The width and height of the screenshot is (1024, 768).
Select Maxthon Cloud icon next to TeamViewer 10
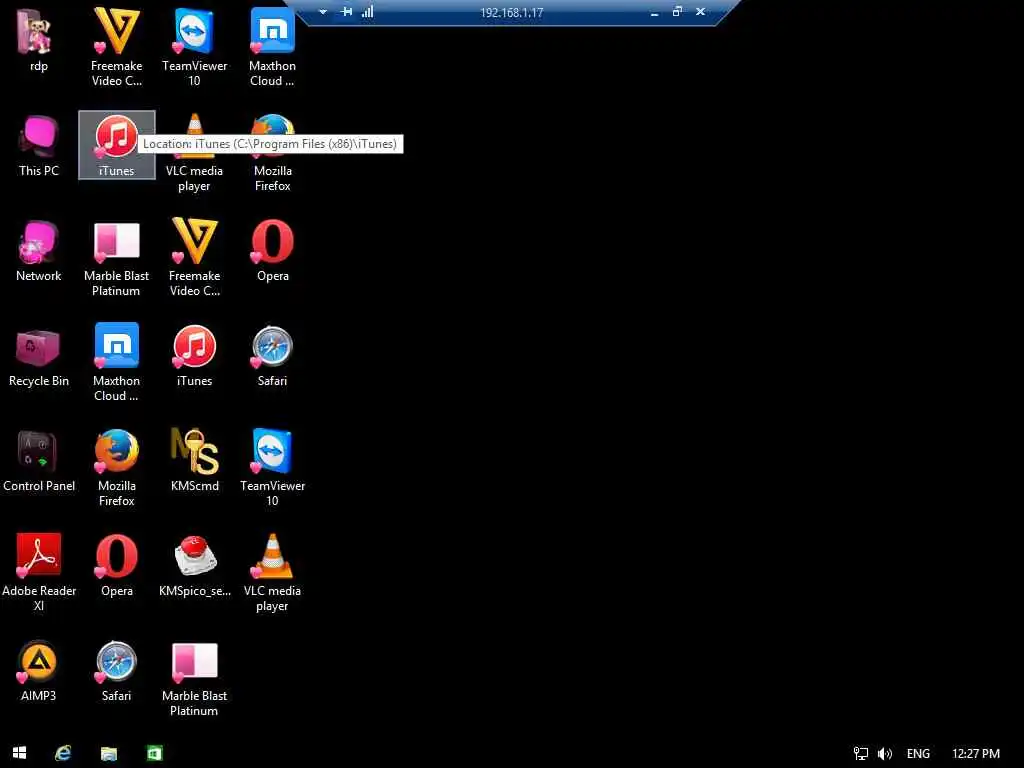[x=272, y=47]
